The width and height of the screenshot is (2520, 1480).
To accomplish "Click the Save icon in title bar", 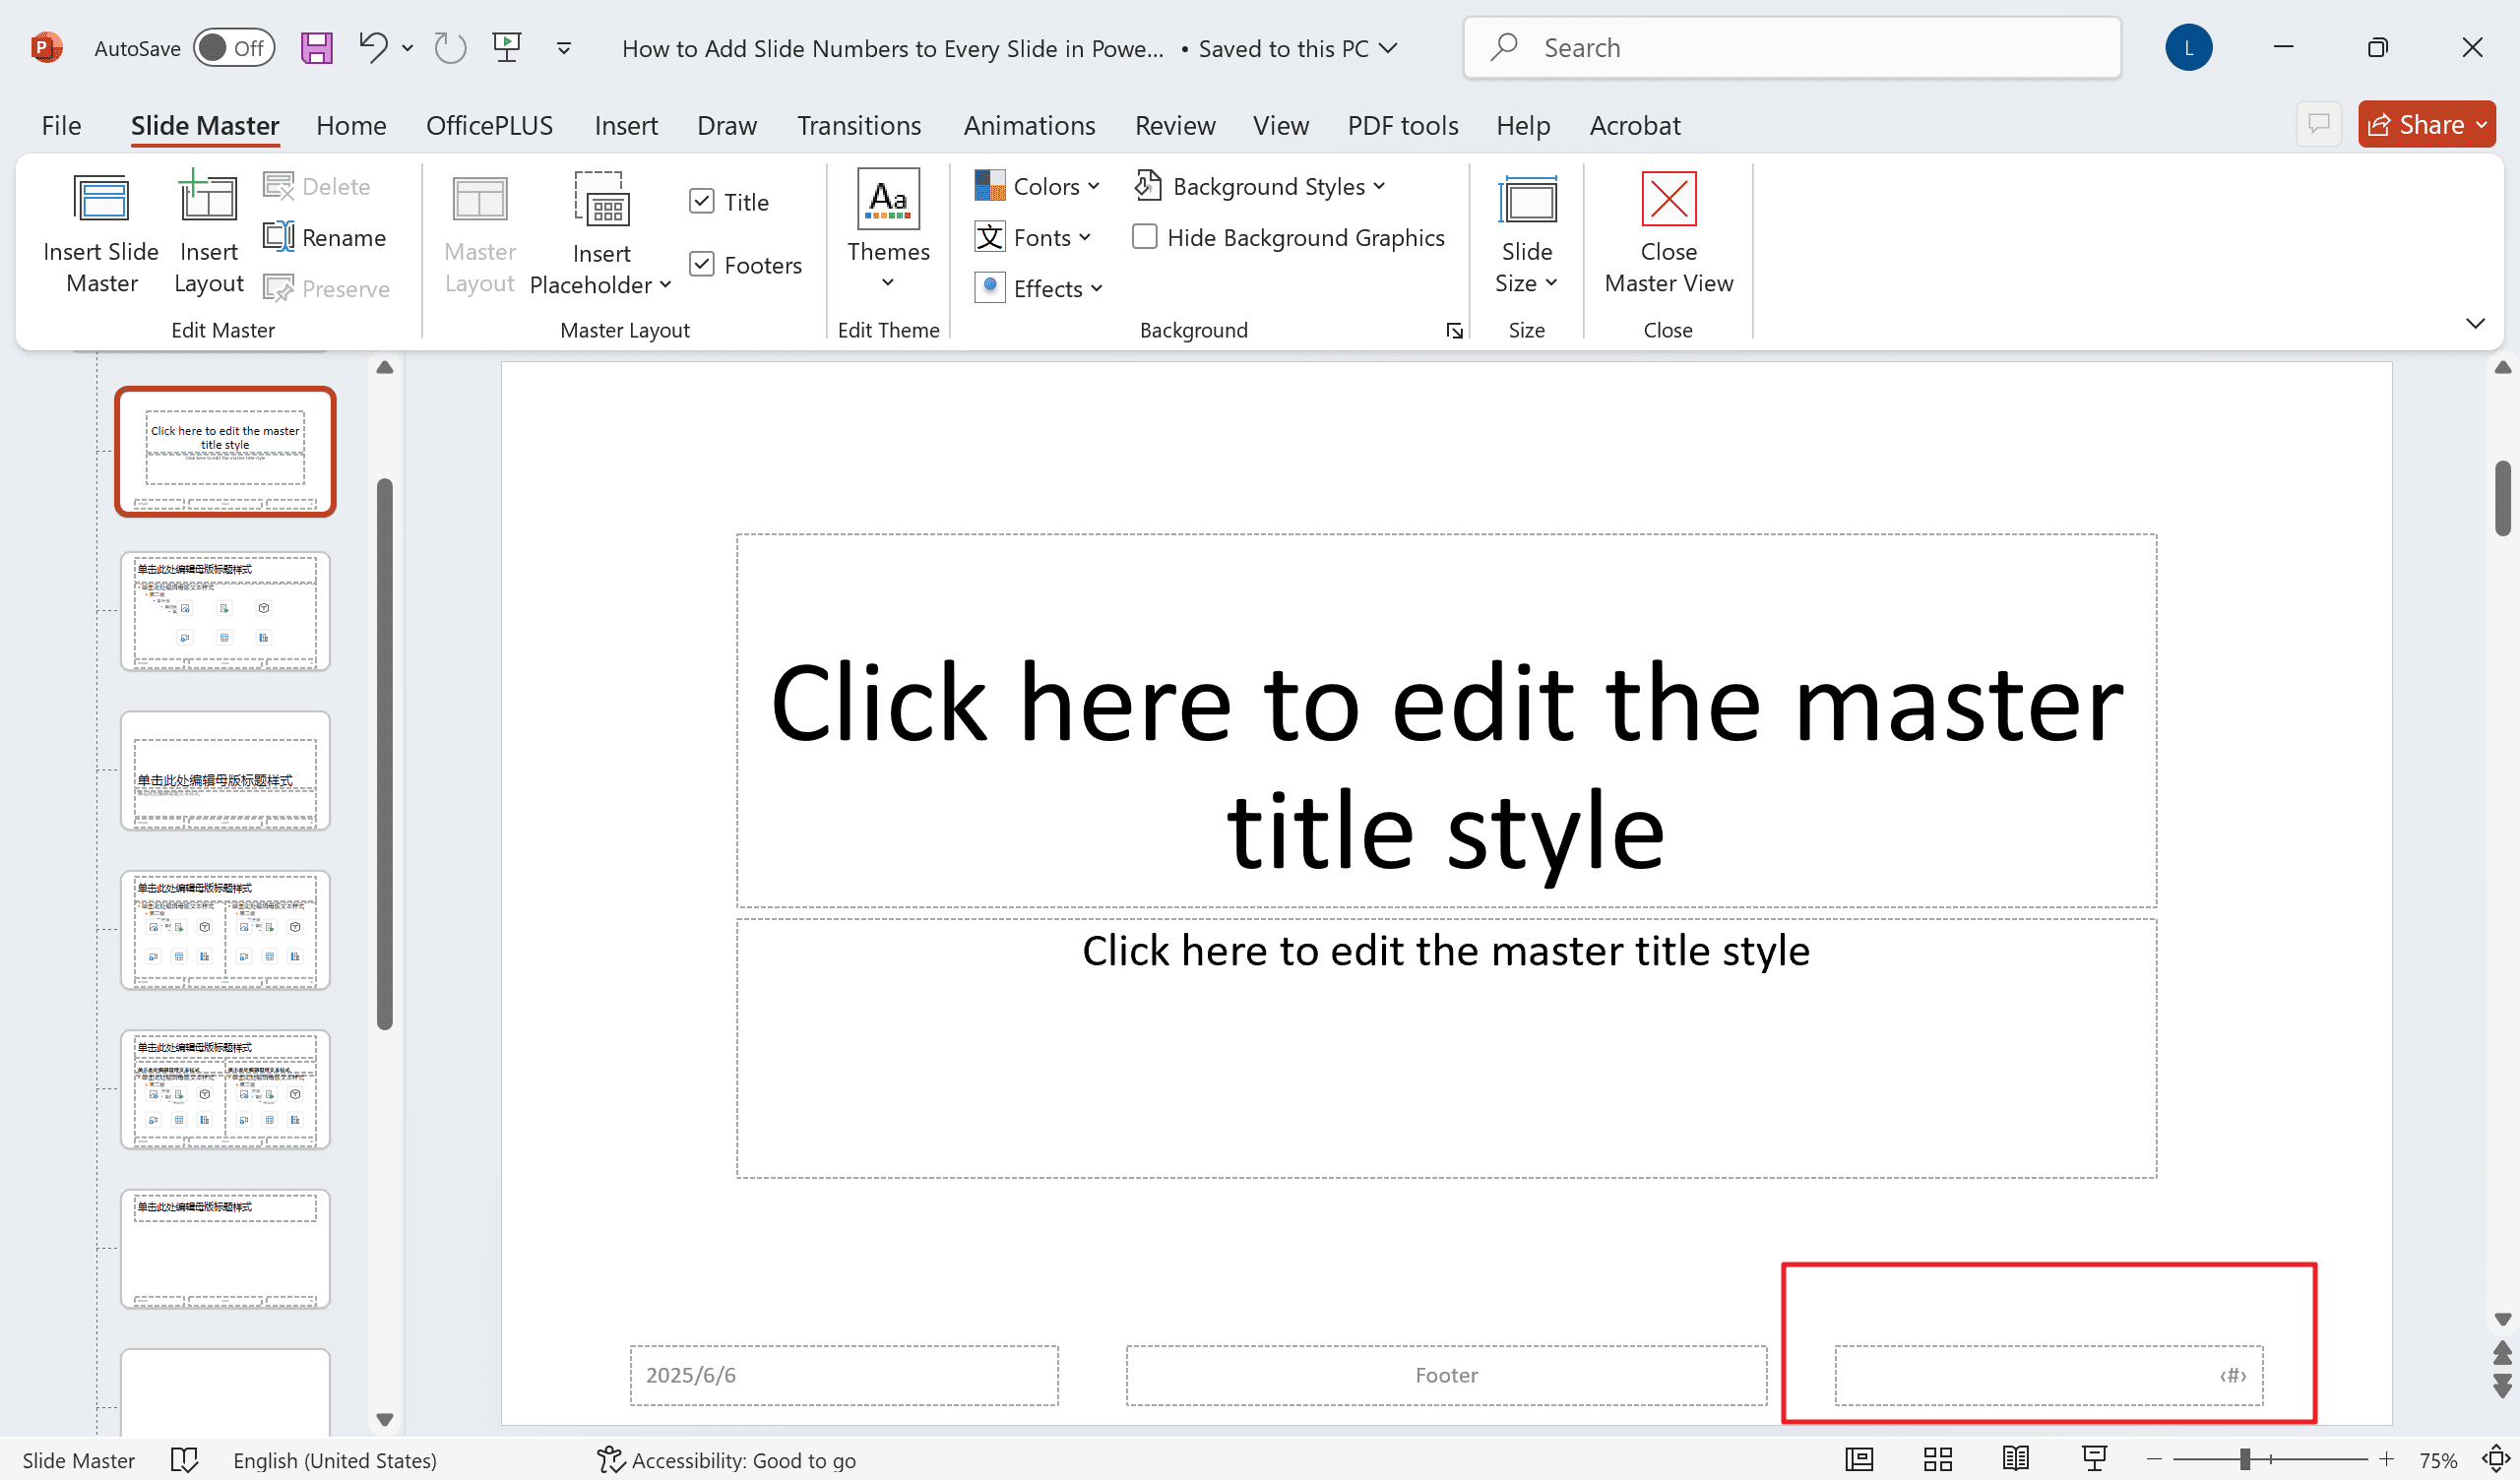I will pyautogui.click(x=316, y=48).
